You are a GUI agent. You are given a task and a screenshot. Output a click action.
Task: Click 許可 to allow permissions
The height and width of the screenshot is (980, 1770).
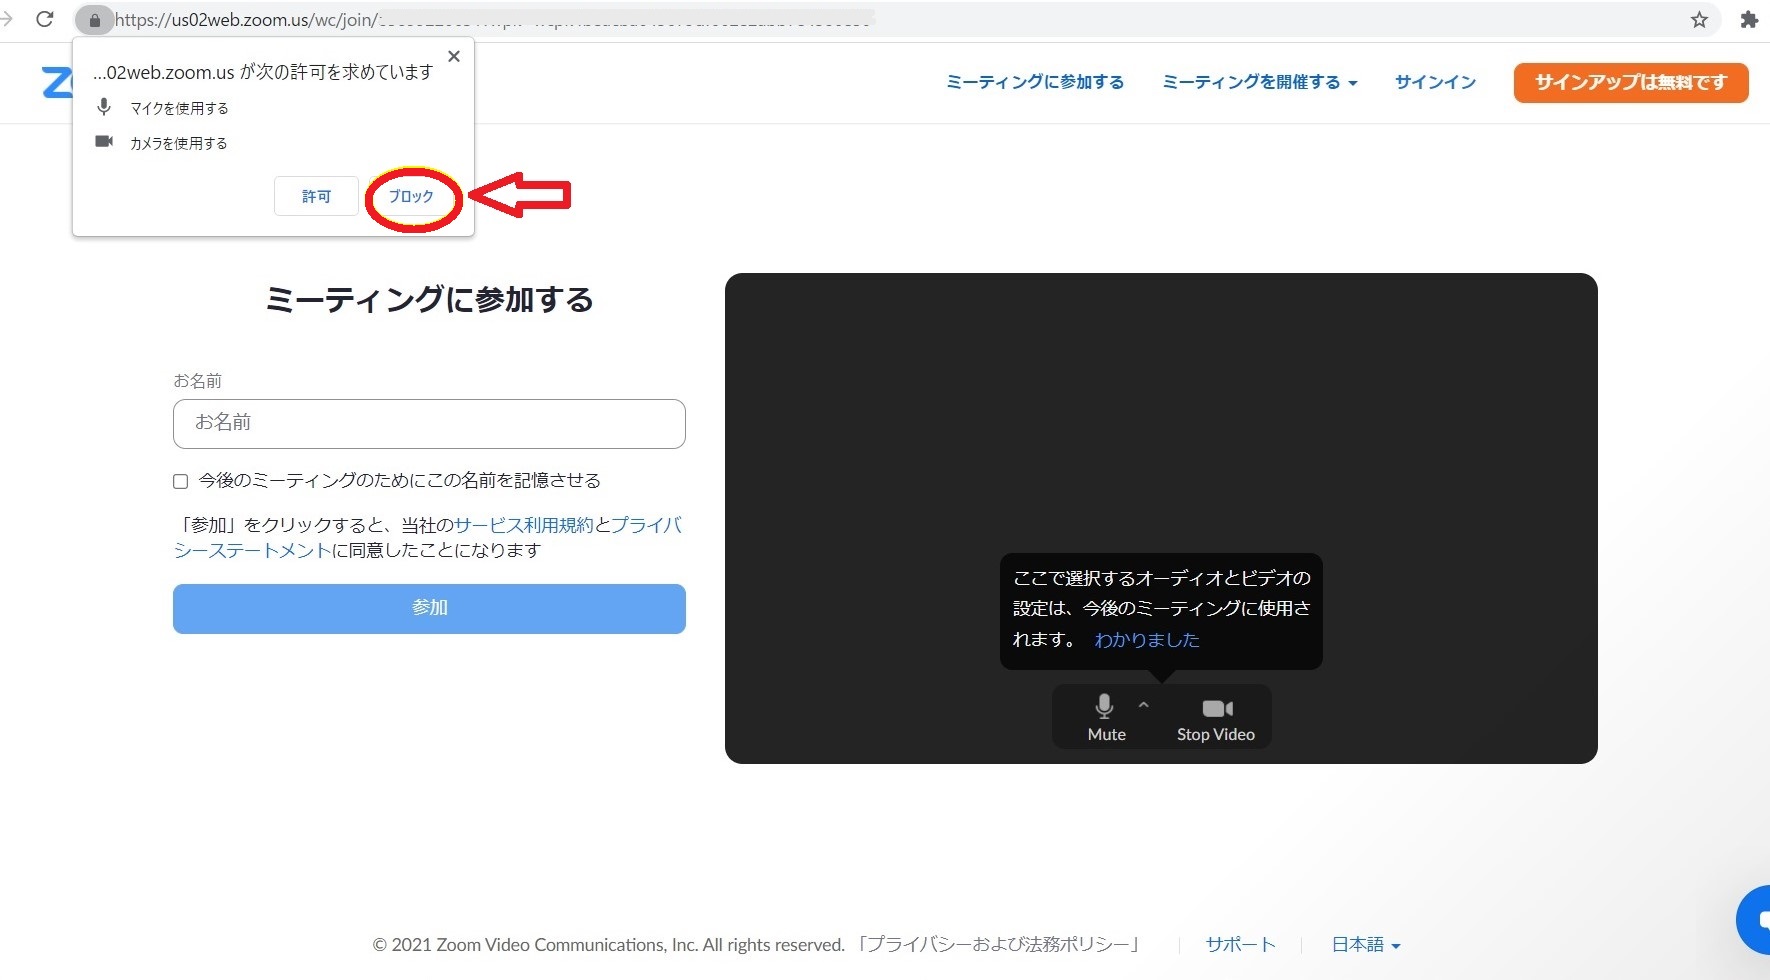pyautogui.click(x=316, y=196)
